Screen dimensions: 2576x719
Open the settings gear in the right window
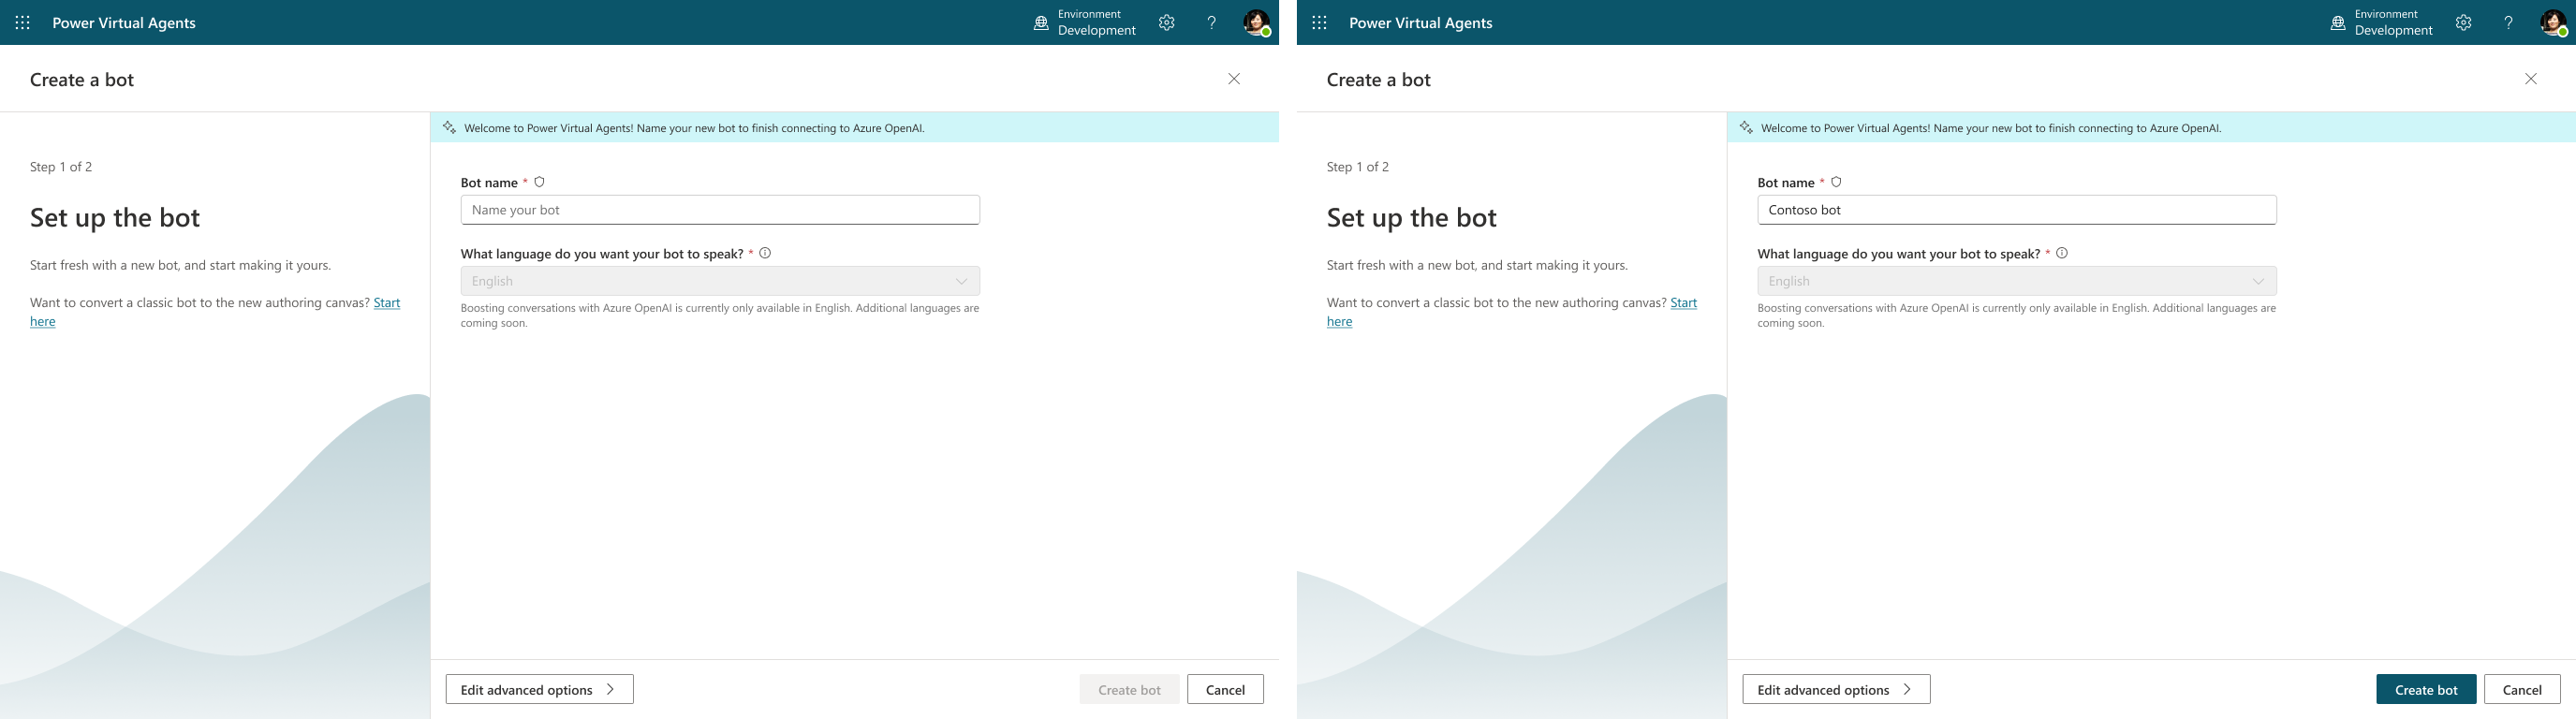coord(2463,23)
